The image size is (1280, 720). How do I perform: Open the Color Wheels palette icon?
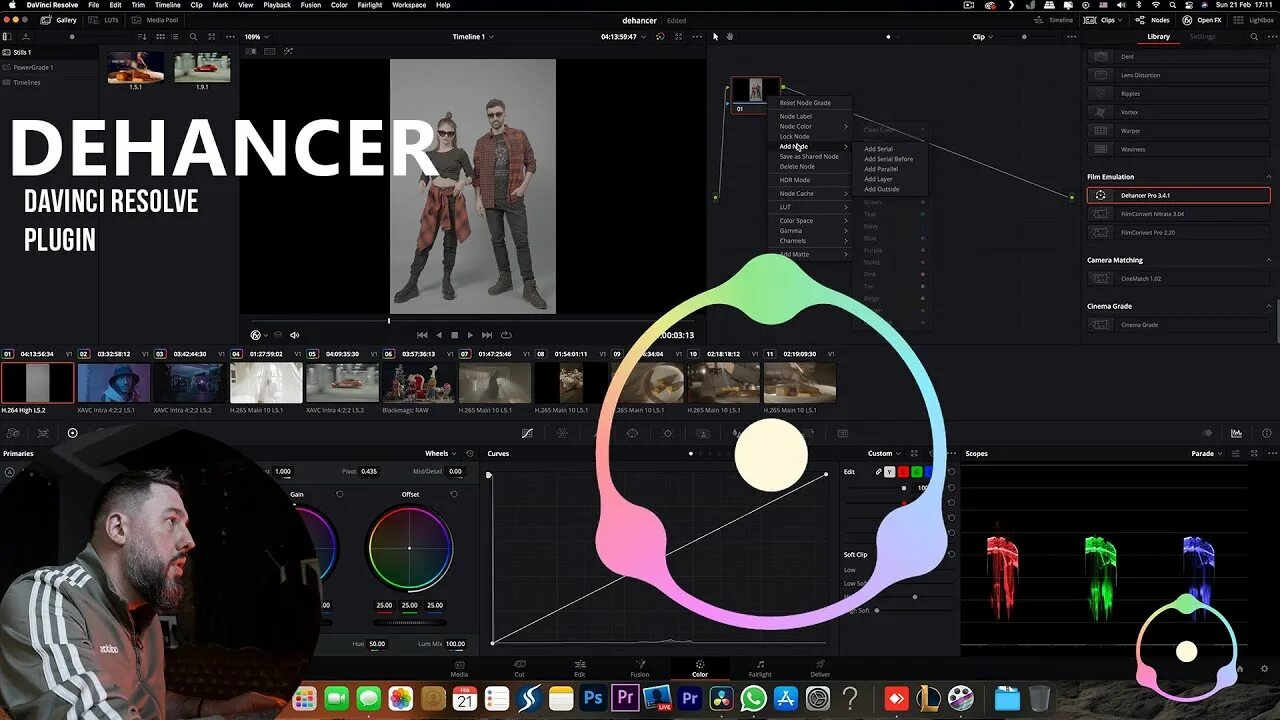click(72, 433)
